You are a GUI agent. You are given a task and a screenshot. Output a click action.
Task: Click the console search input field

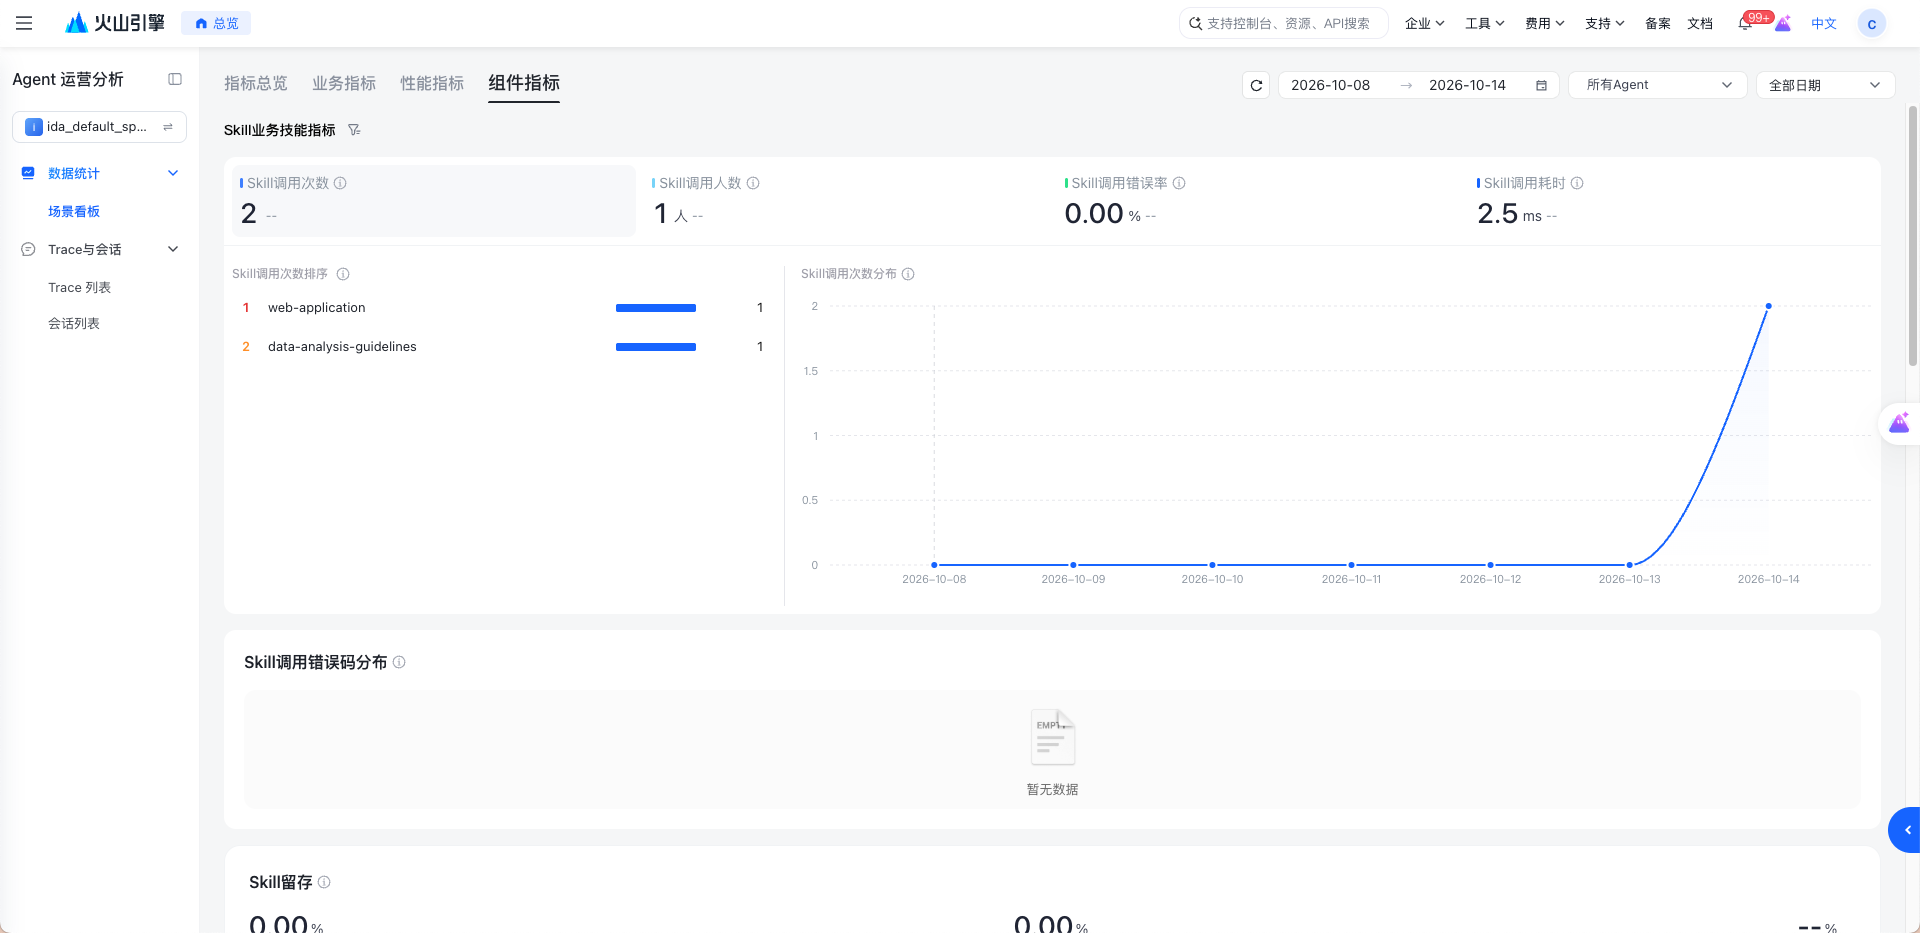tap(1284, 23)
